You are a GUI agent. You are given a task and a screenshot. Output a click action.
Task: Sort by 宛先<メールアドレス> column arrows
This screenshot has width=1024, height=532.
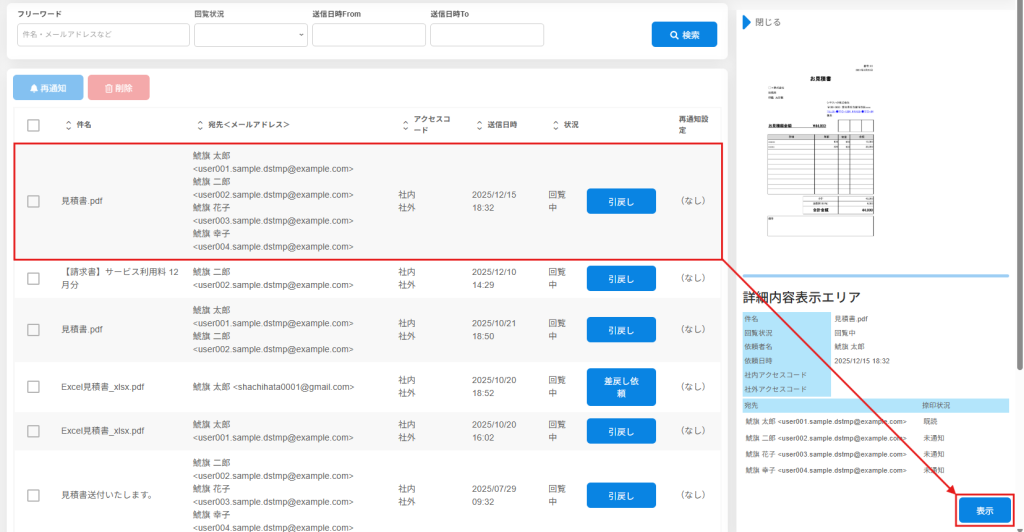coord(200,125)
